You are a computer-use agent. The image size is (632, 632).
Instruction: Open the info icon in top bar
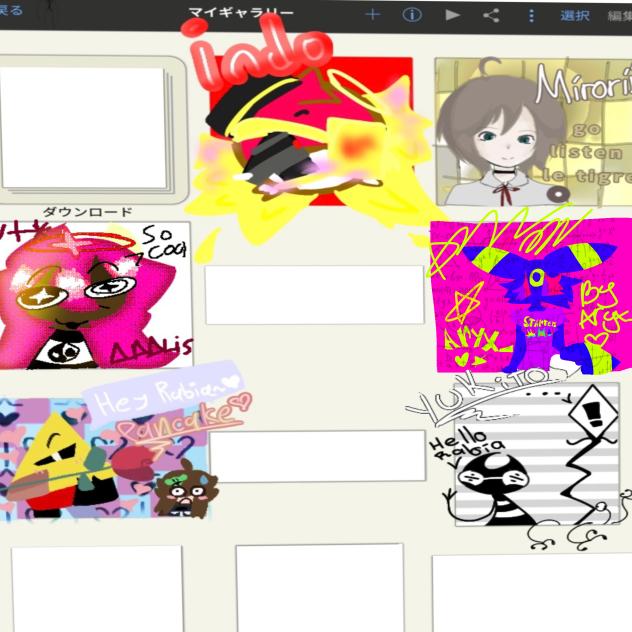point(412,15)
